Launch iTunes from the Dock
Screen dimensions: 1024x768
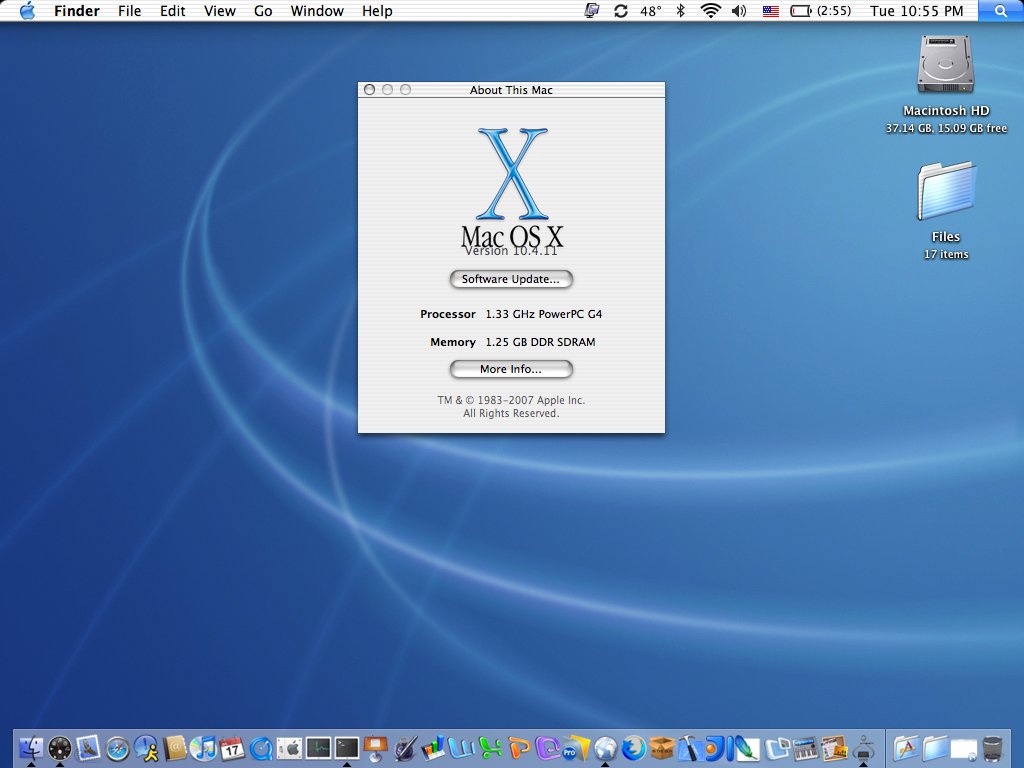click(x=202, y=747)
